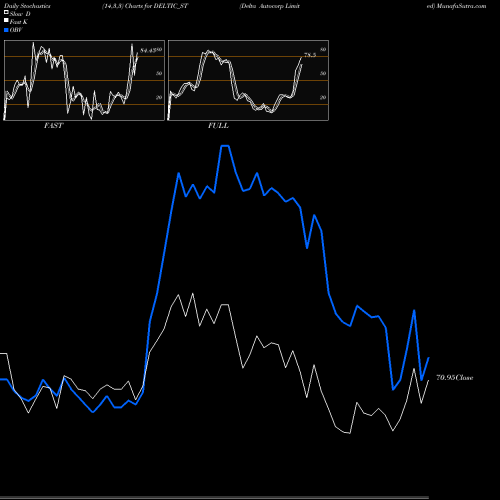Select the 'Daily Stochastics' title text
This screenshot has height=500, width=500.
coord(27,6)
